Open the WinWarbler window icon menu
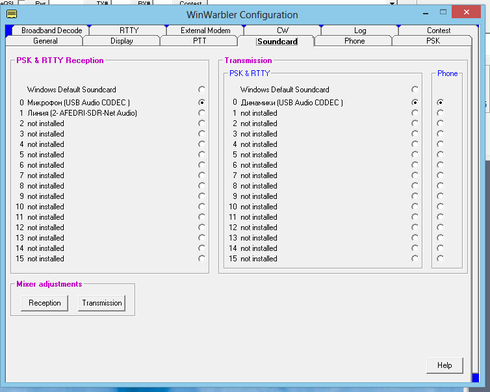 click(12, 14)
